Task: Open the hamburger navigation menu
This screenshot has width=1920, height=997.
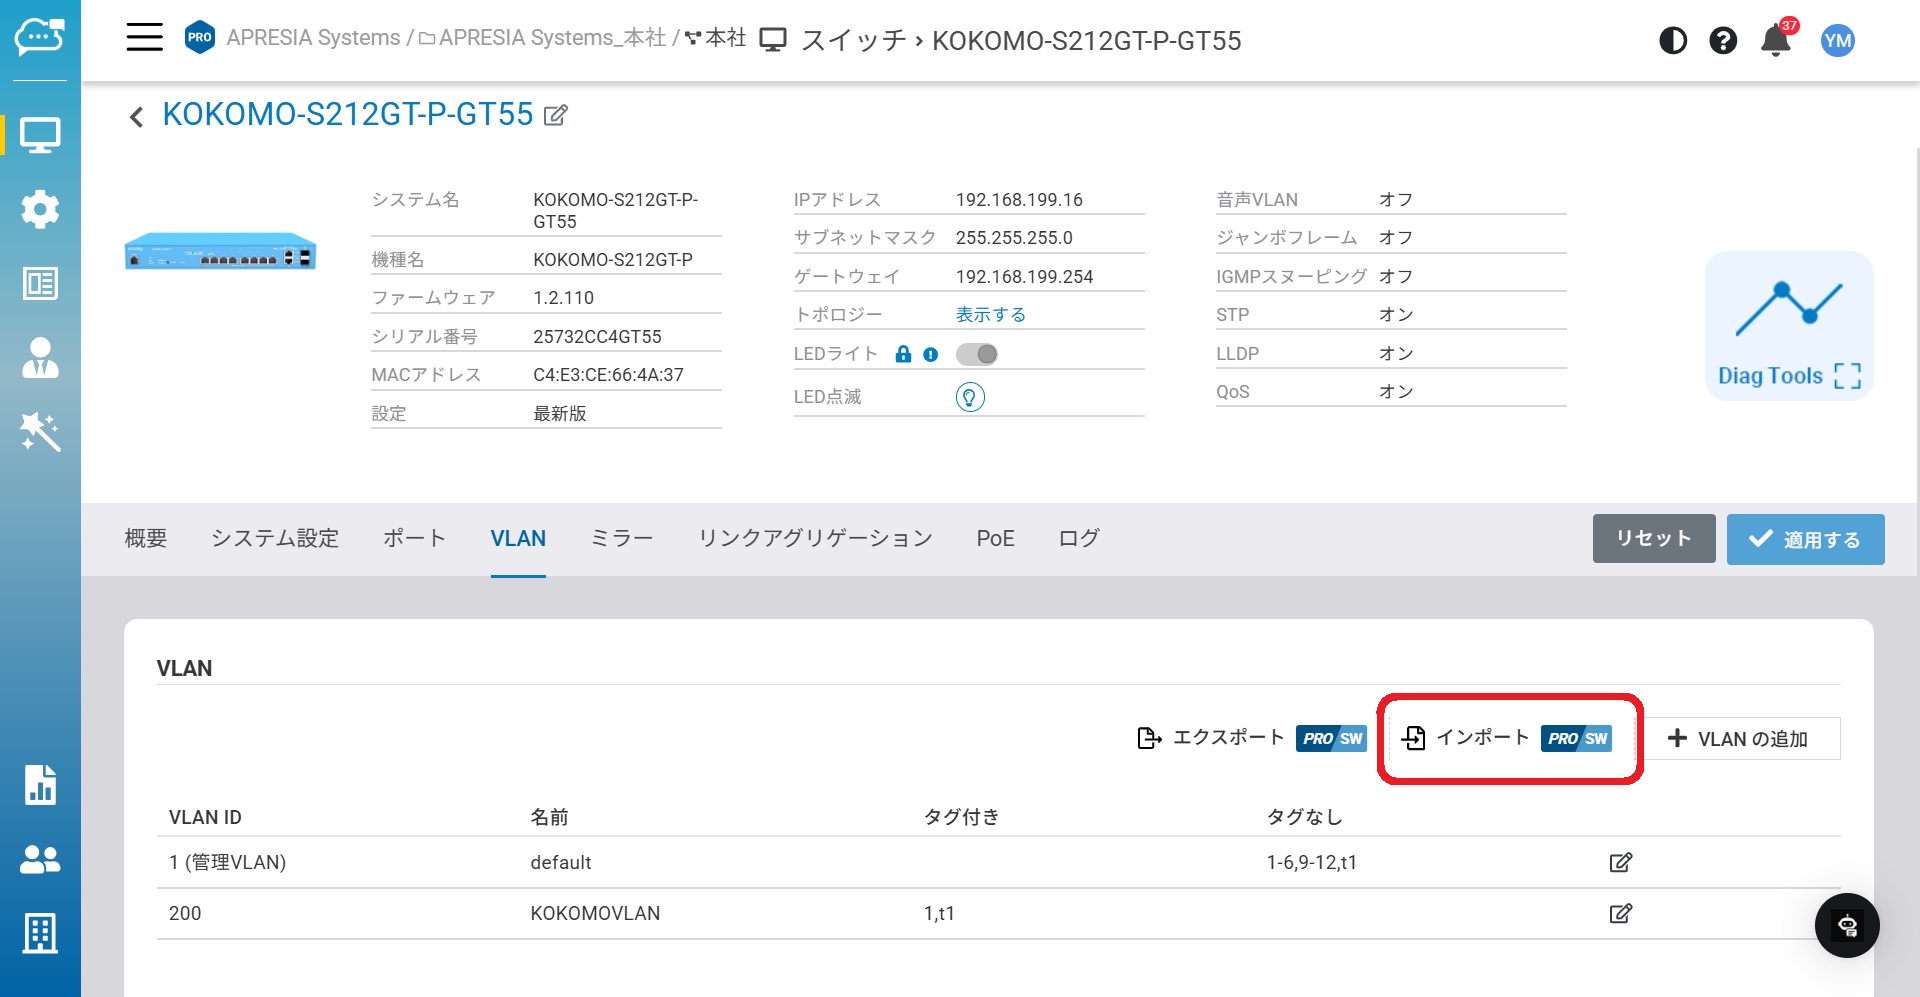Action: click(x=144, y=38)
